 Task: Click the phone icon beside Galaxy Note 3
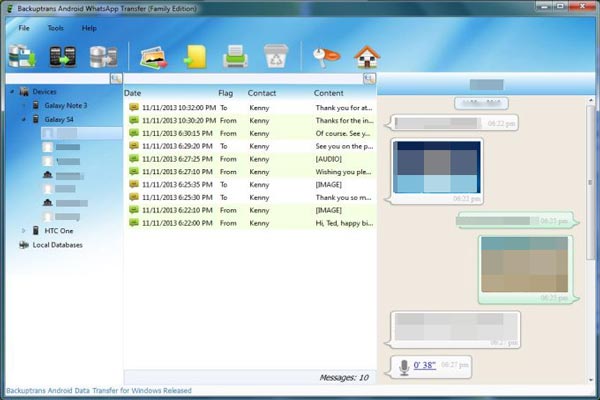pyautogui.click(x=36, y=105)
